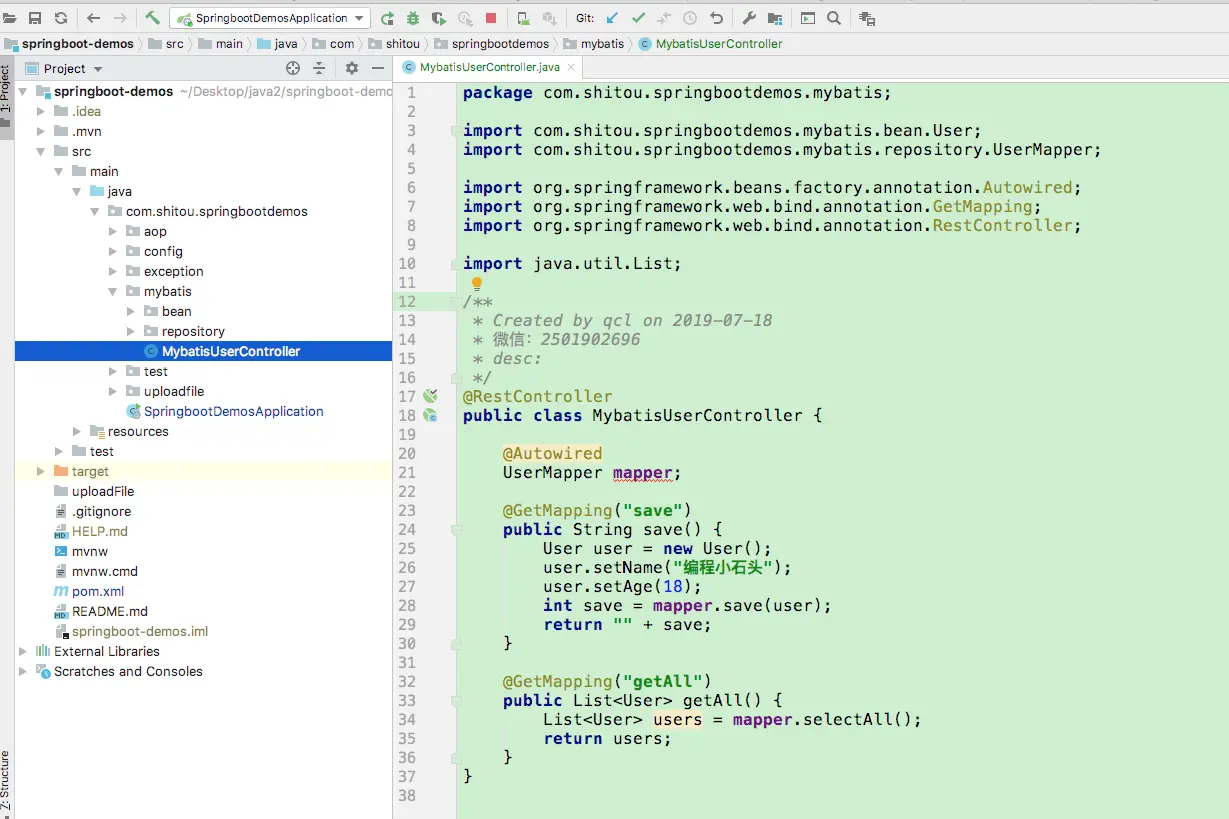
Task: Collapse the mybatis folder in the tree
Action: [113, 291]
